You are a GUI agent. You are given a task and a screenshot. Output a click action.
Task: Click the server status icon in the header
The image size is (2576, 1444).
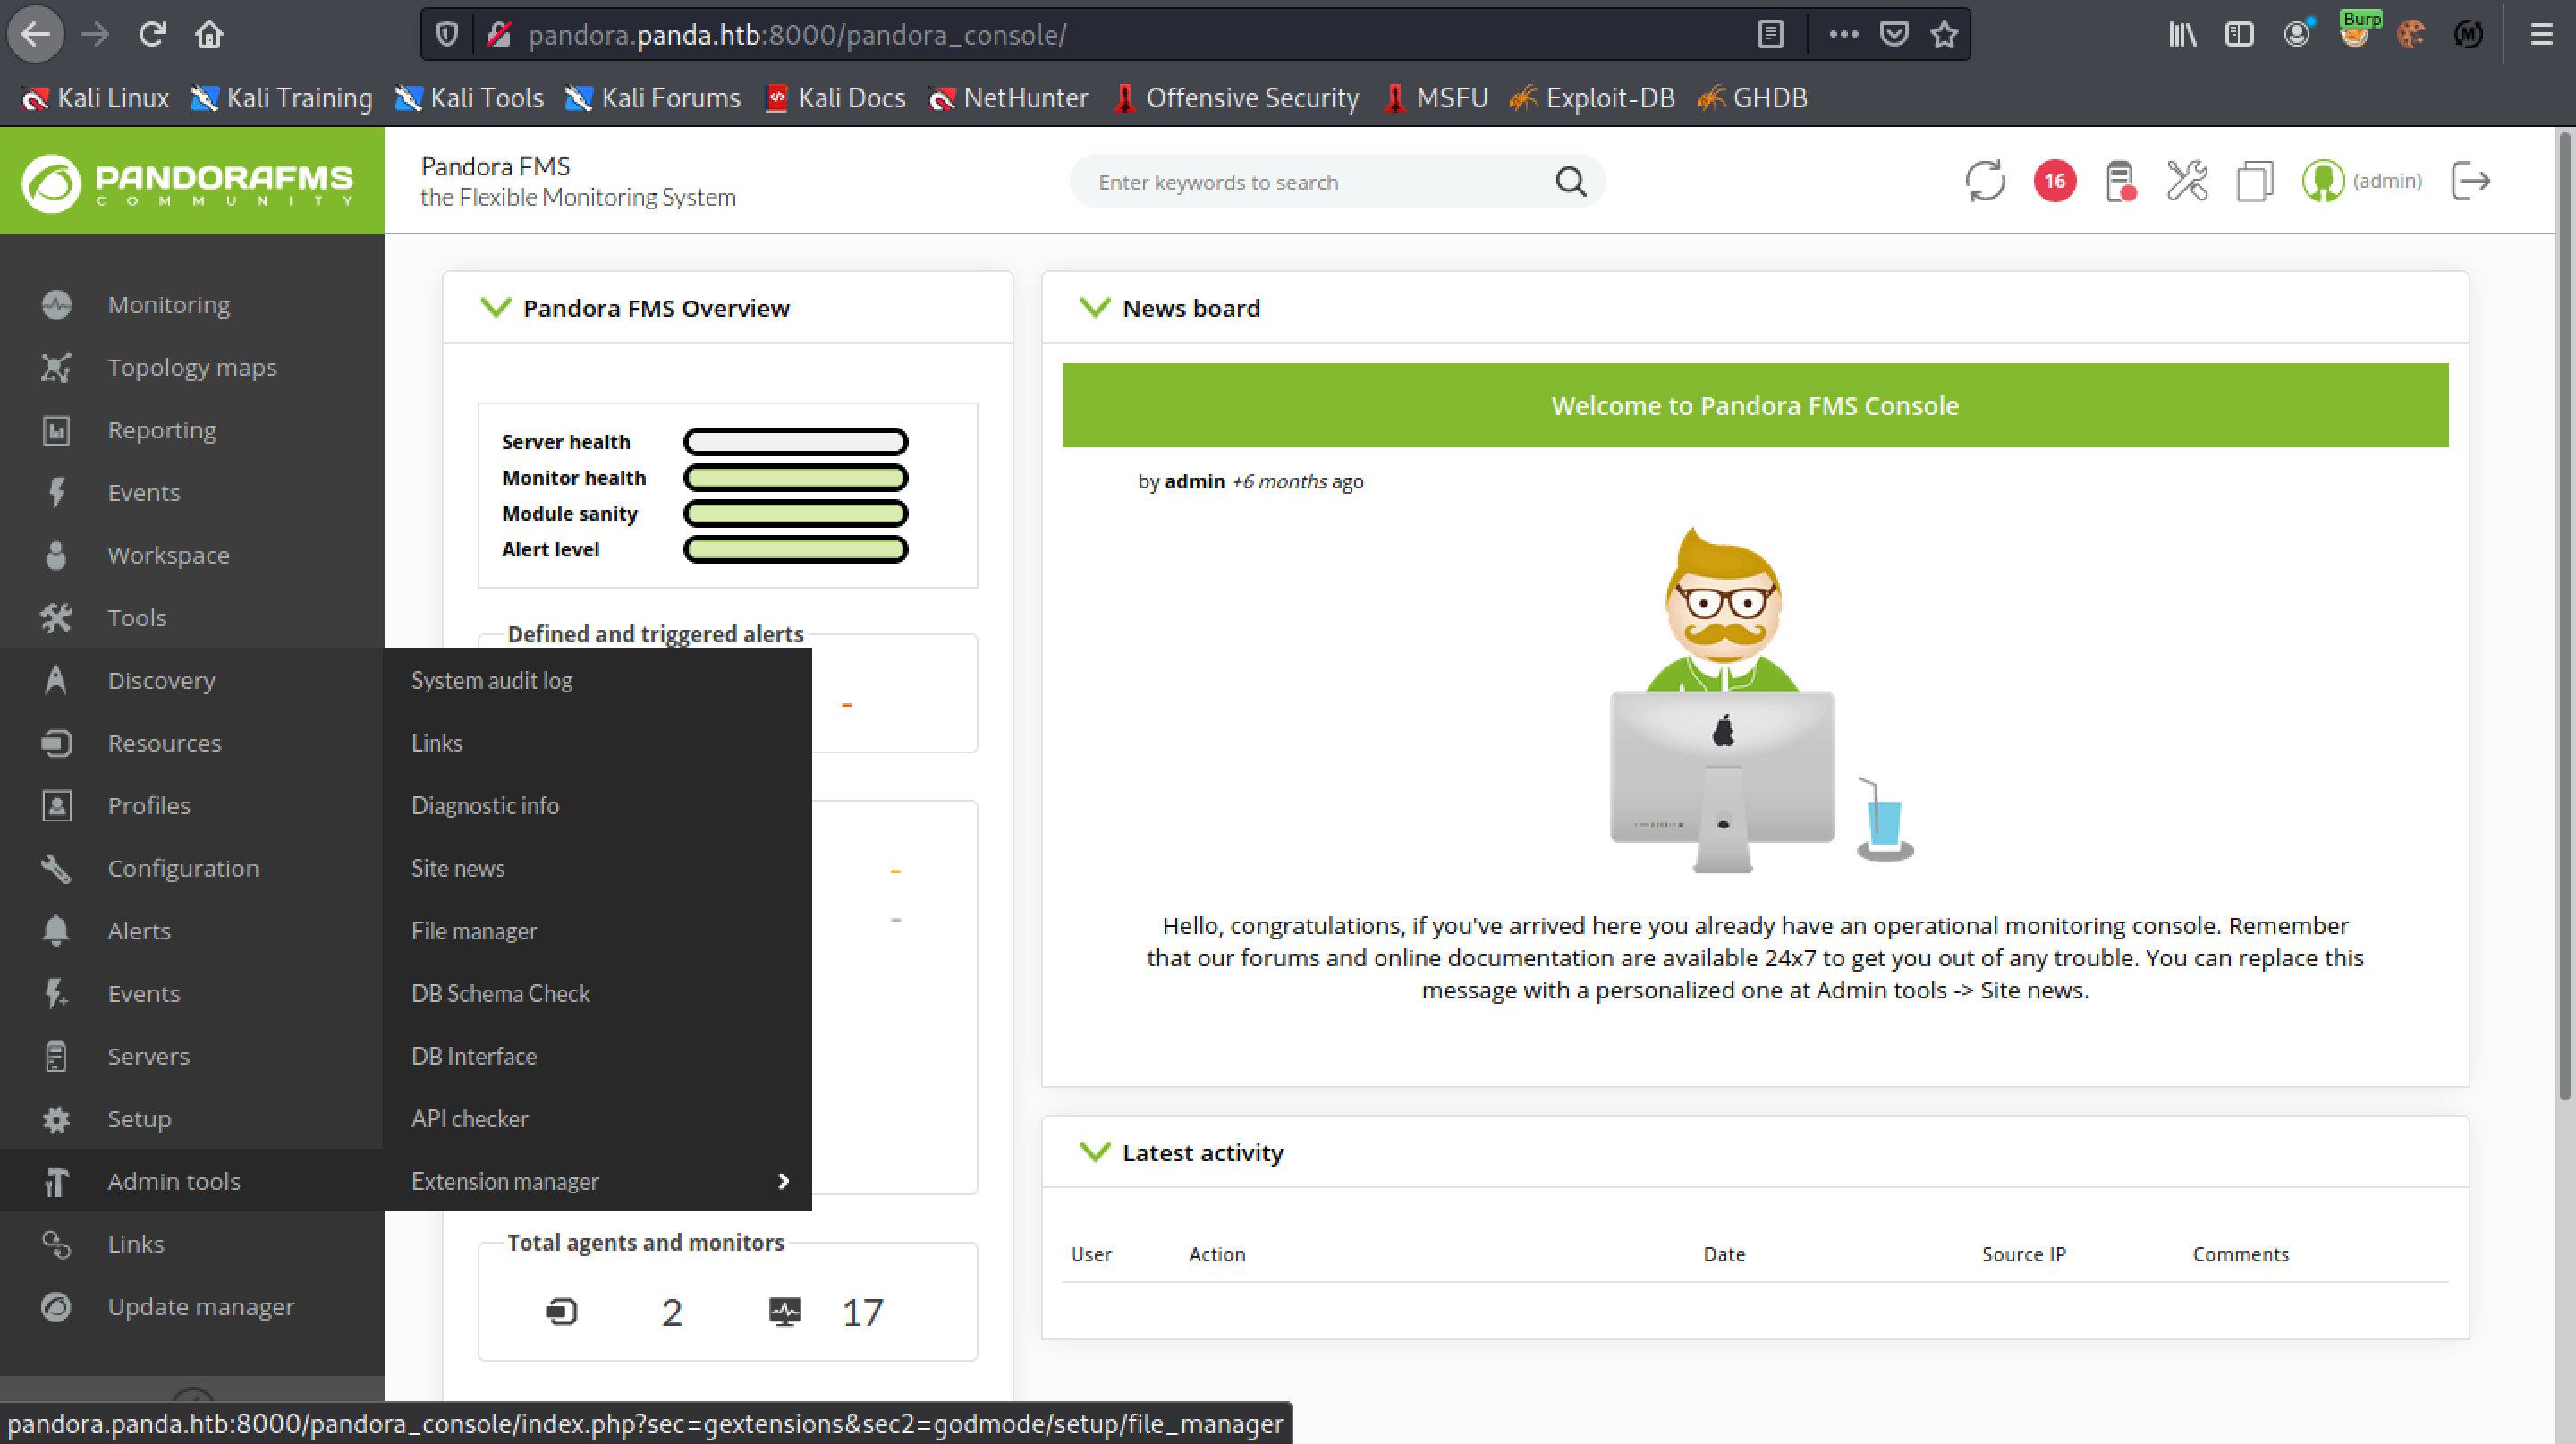click(2120, 181)
